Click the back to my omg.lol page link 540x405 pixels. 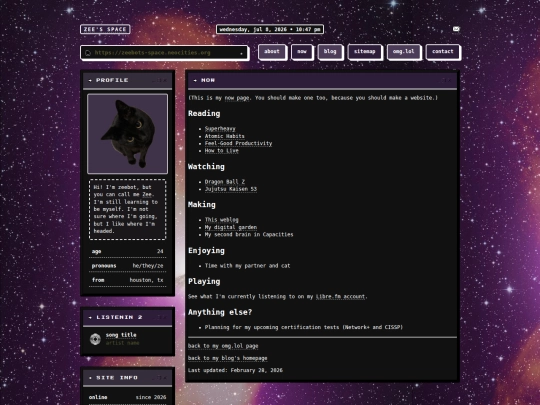click(223, 346)
